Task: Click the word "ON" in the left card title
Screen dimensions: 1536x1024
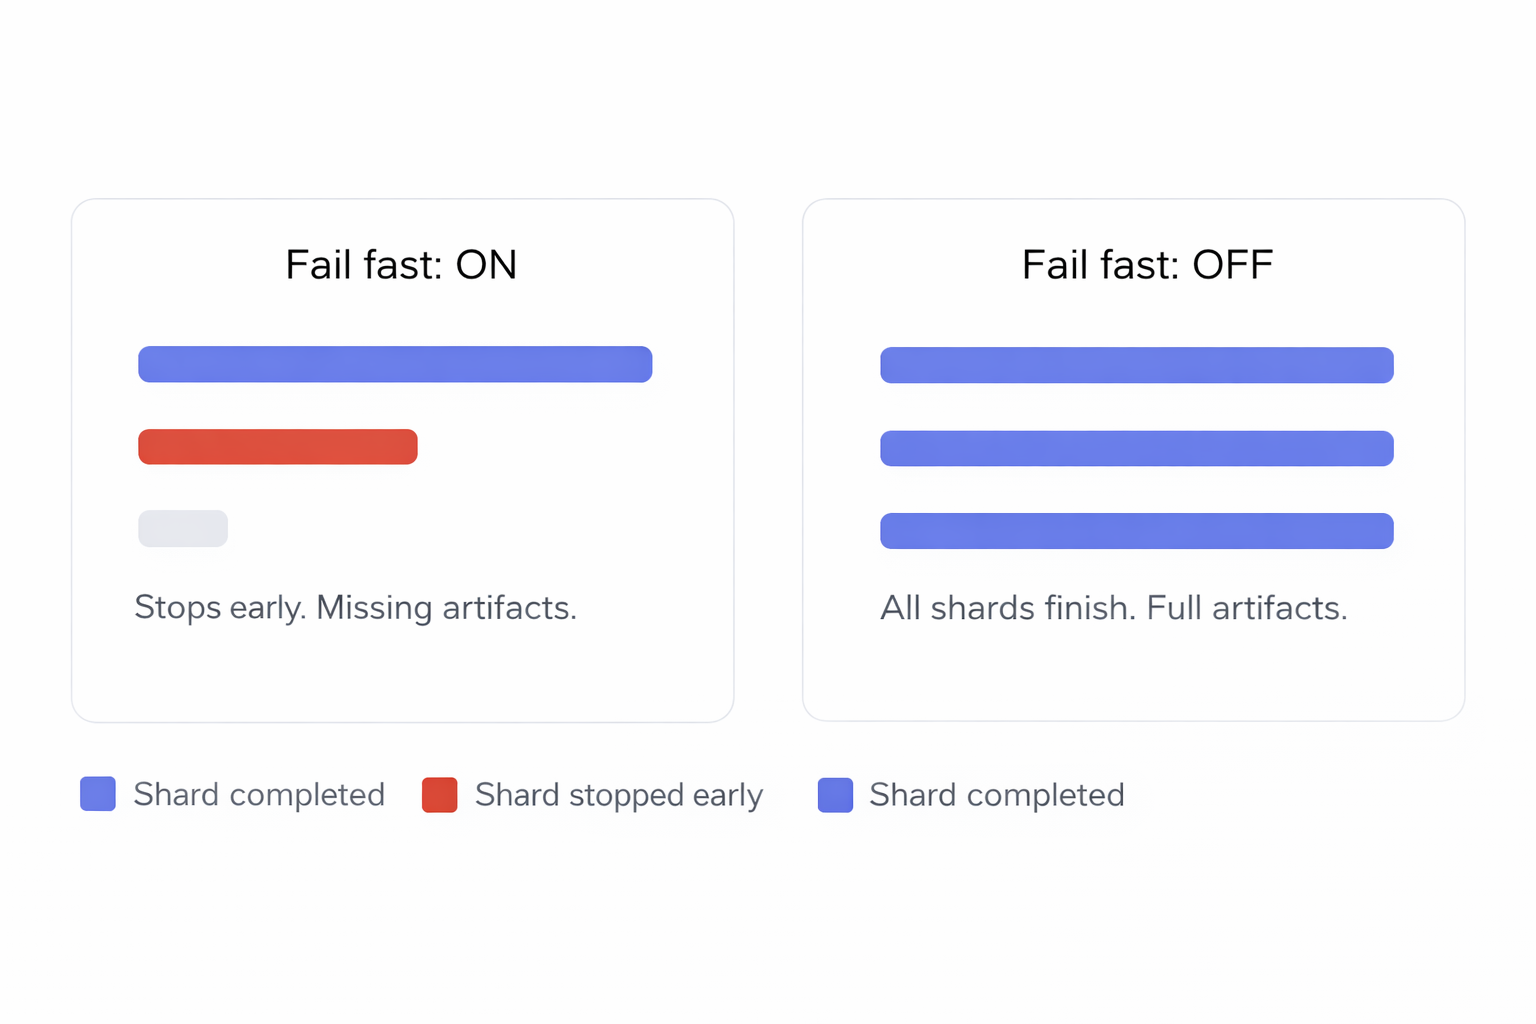Action: click(486, 265)
